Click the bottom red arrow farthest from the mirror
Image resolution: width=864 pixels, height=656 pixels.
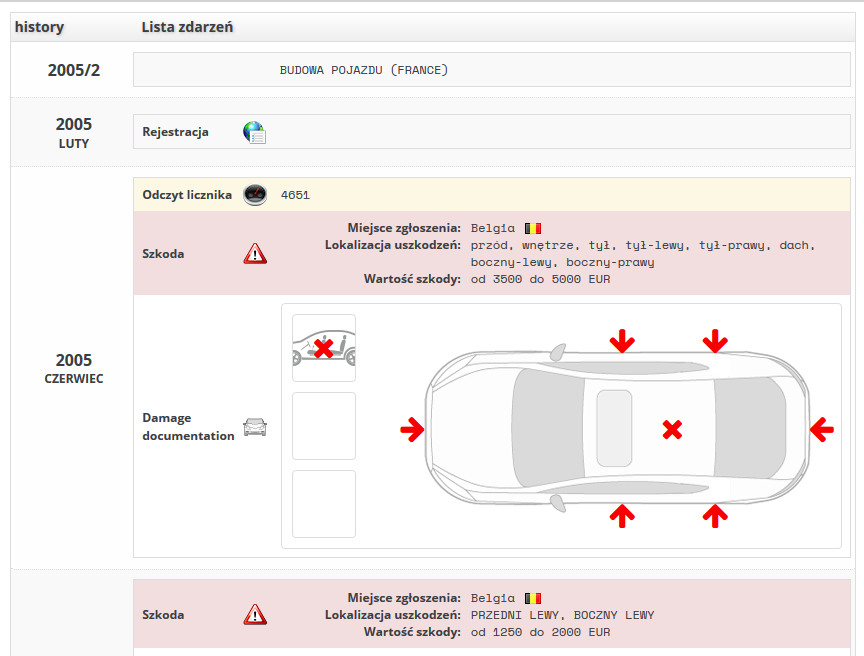(714, 516)
